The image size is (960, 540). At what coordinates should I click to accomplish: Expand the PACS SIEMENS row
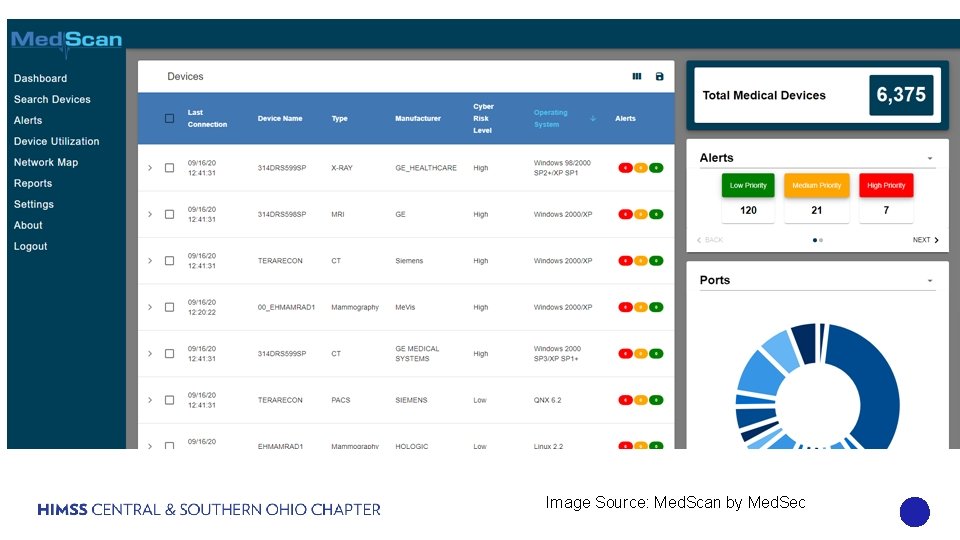click(x=150, y=400)
